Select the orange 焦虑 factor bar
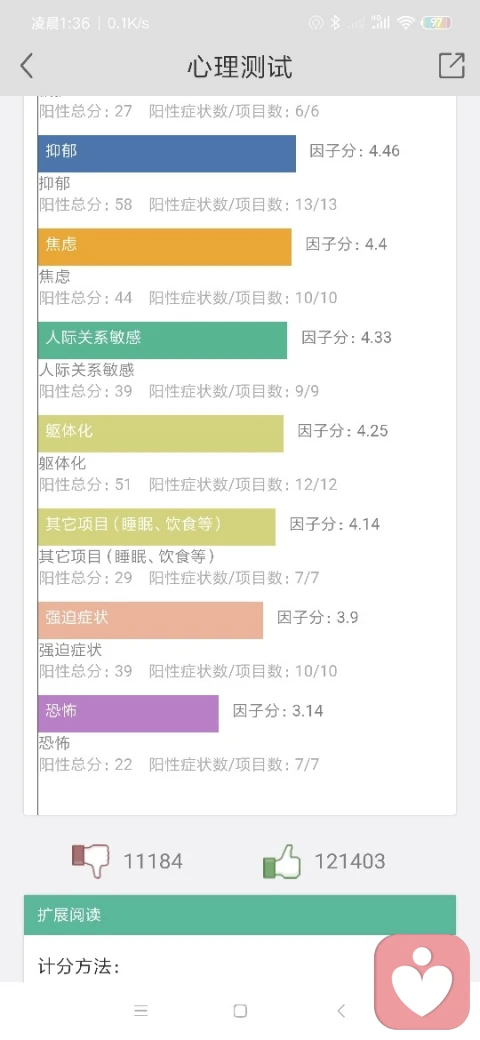Image resolution: width=480 pixels, height=1040 pixels. pyautogui.click(x=165, y=247)
